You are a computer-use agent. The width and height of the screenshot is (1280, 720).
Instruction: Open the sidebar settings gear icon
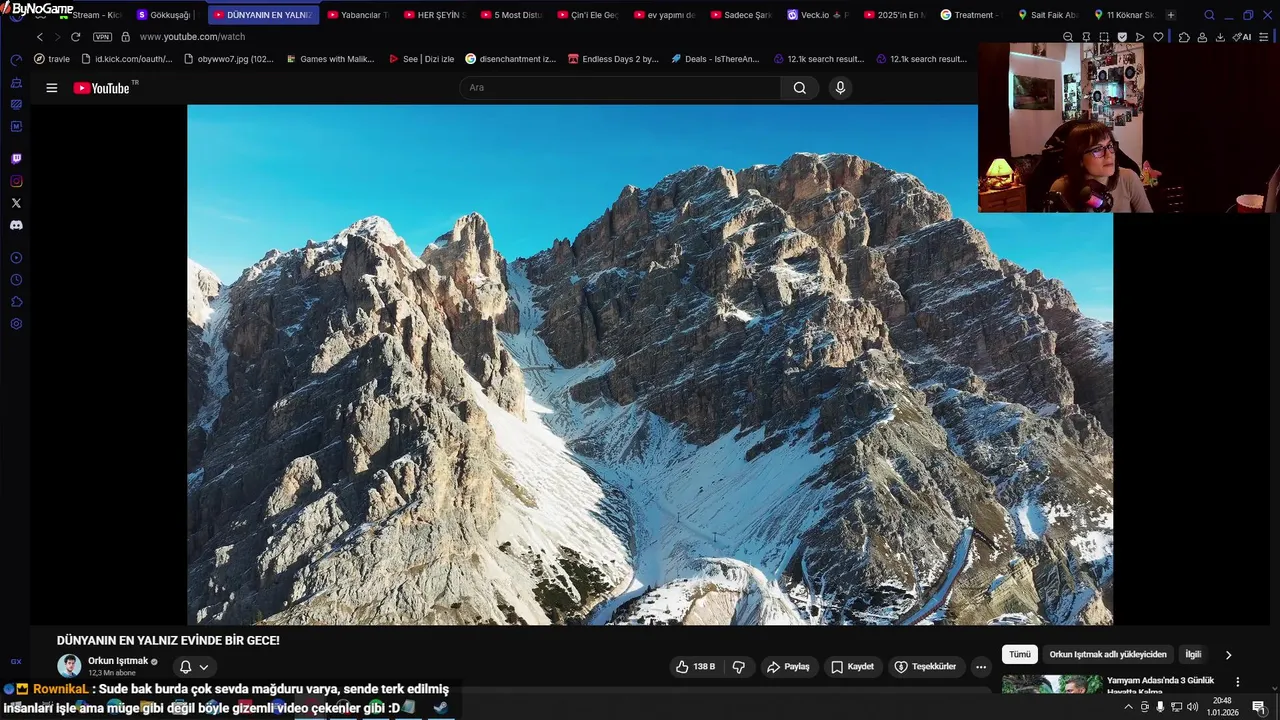[16, 324]
